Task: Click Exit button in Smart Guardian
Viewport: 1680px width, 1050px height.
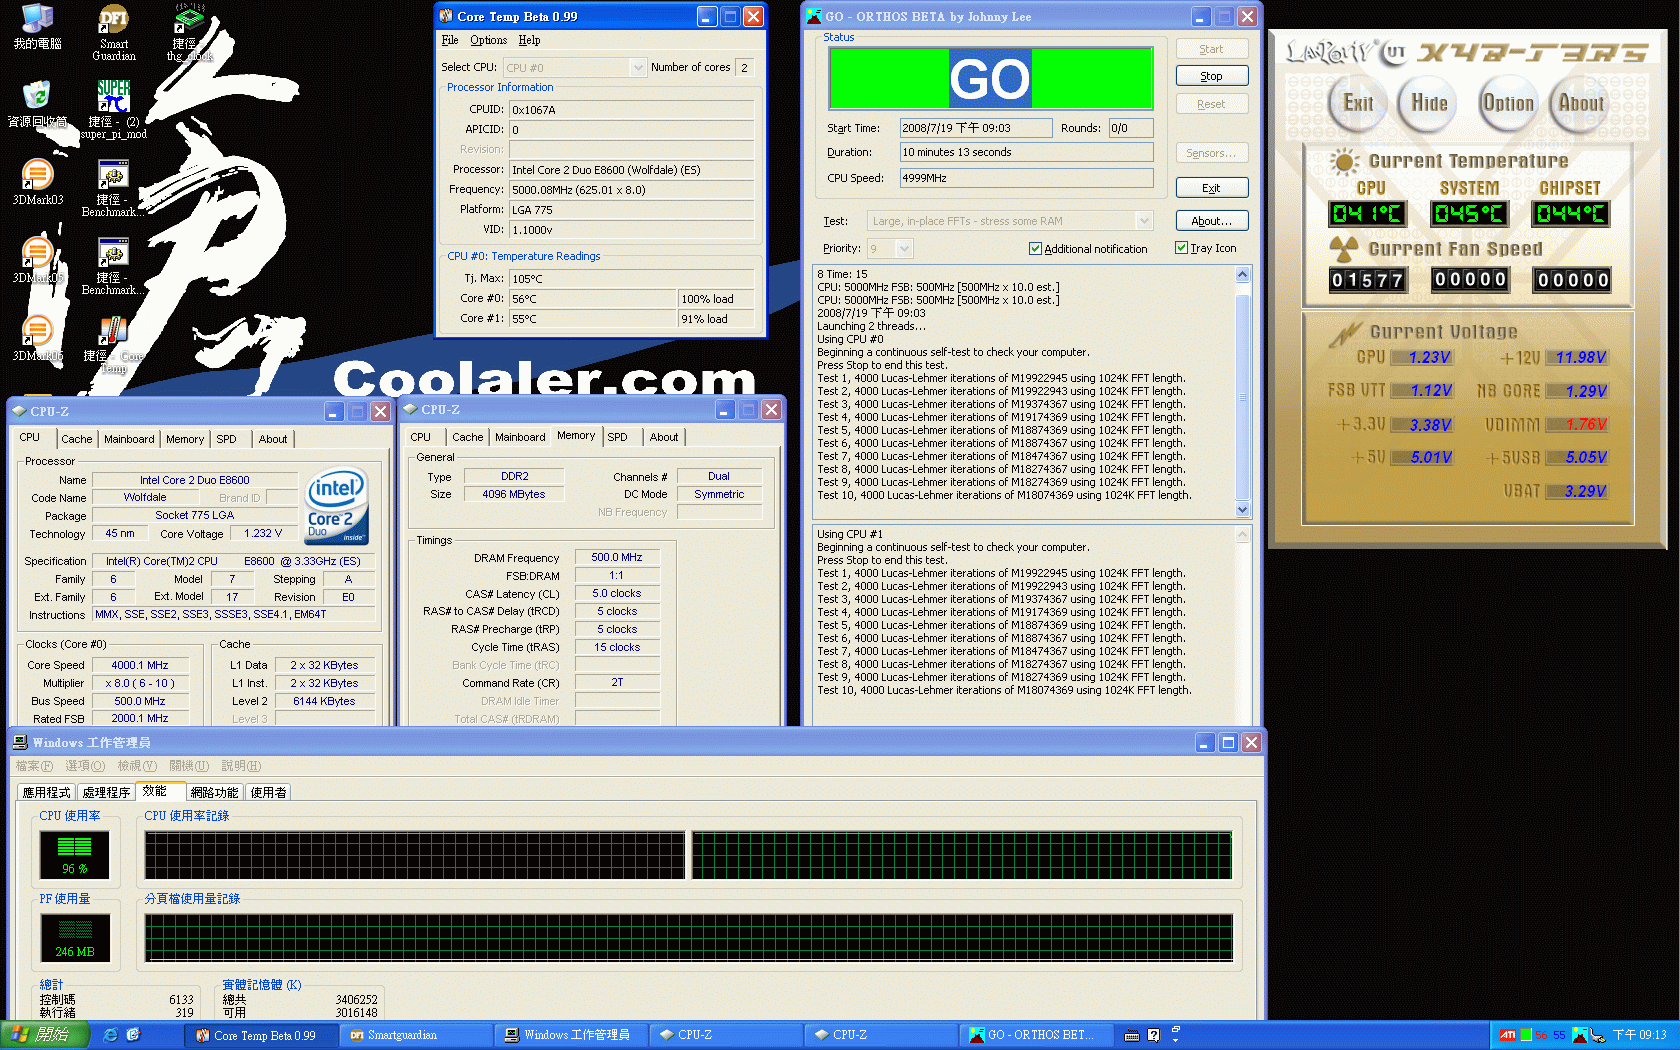Action: [1357, 103]
